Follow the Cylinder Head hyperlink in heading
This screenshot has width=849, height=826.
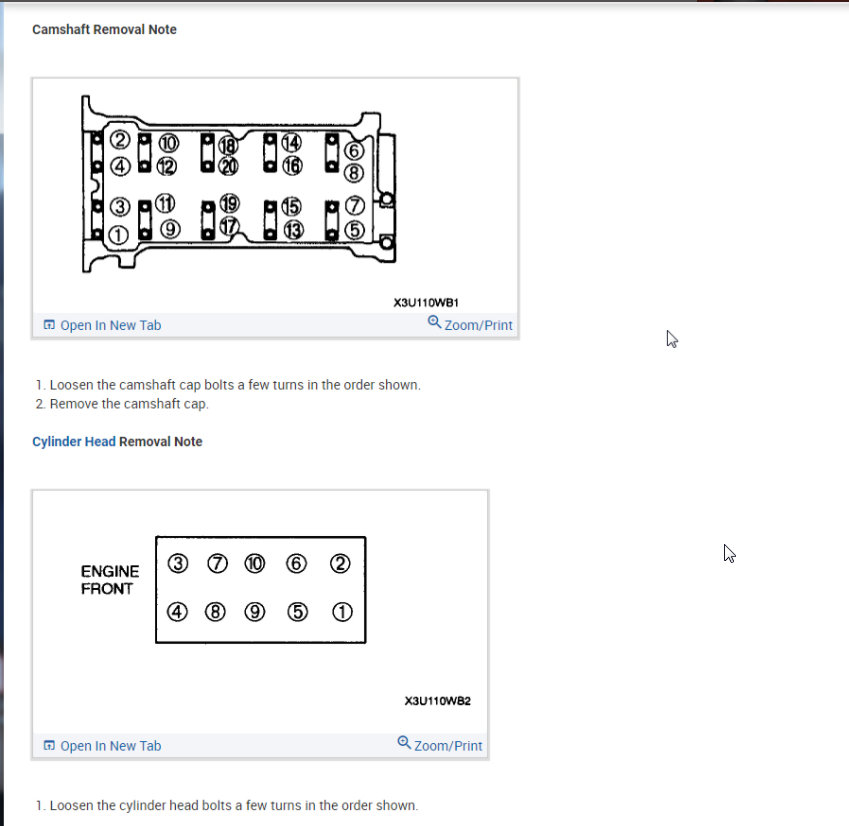point(74,442)
